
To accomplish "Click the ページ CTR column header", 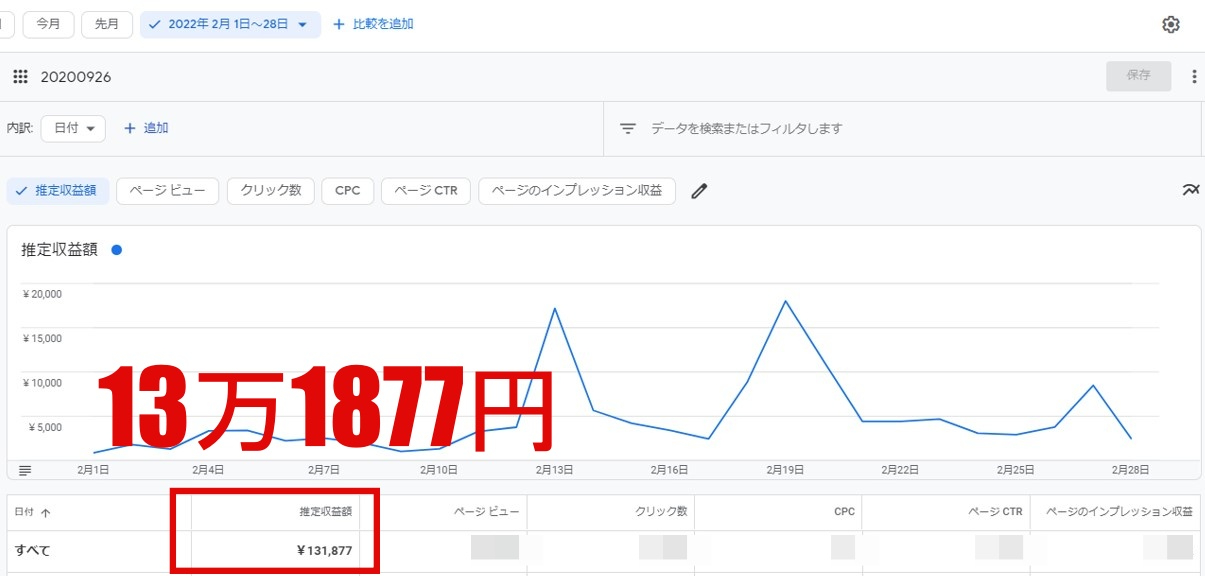I will click(x=996, y=512).
